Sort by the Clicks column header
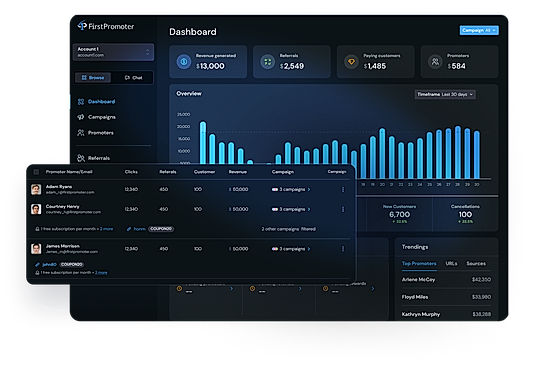This screenshot has height=368, width=543. (131, 172)
